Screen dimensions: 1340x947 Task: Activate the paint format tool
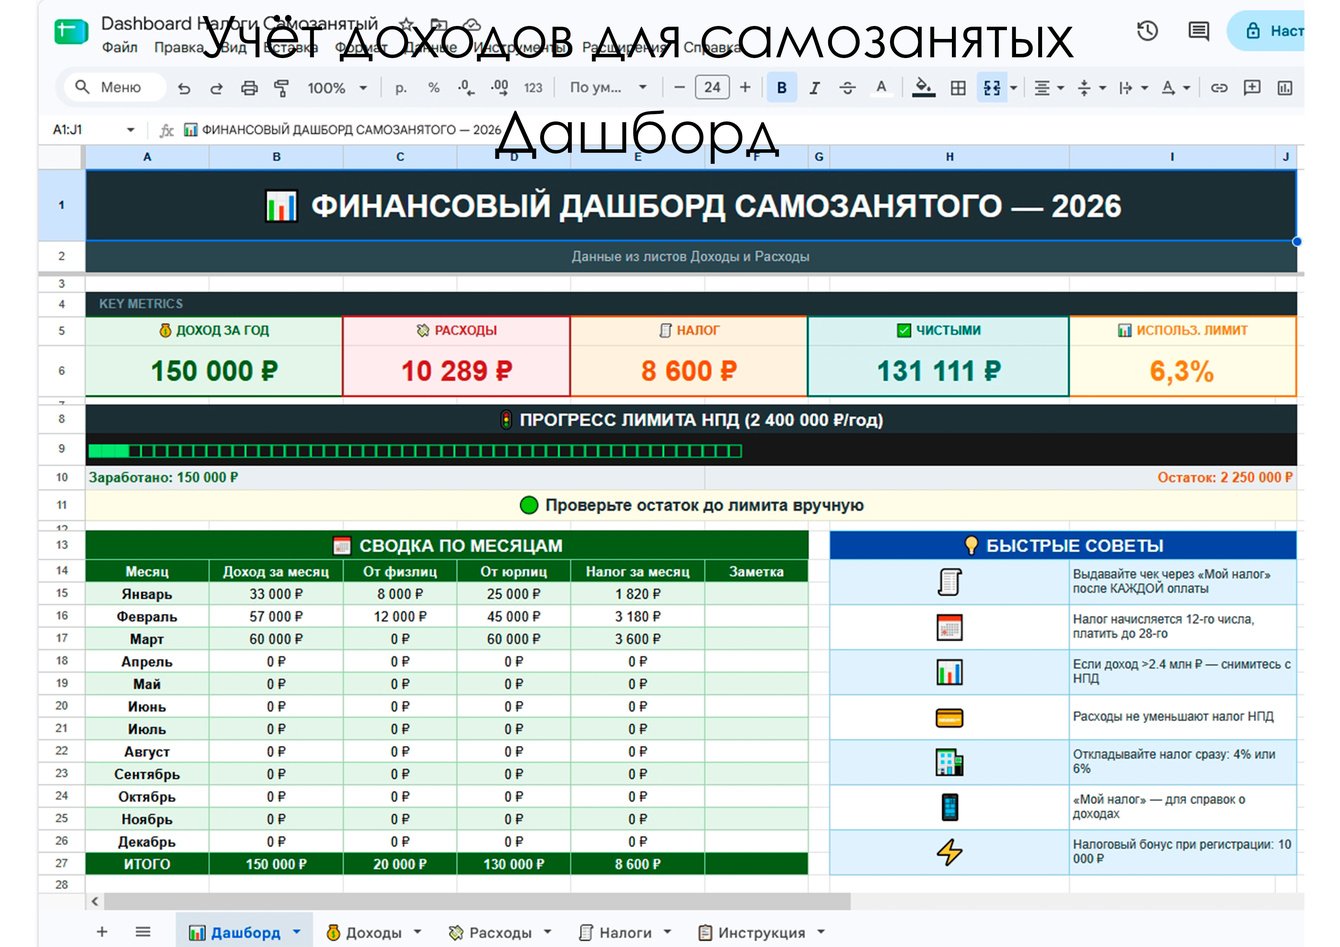pyautogui.click(x=281, y=88)
